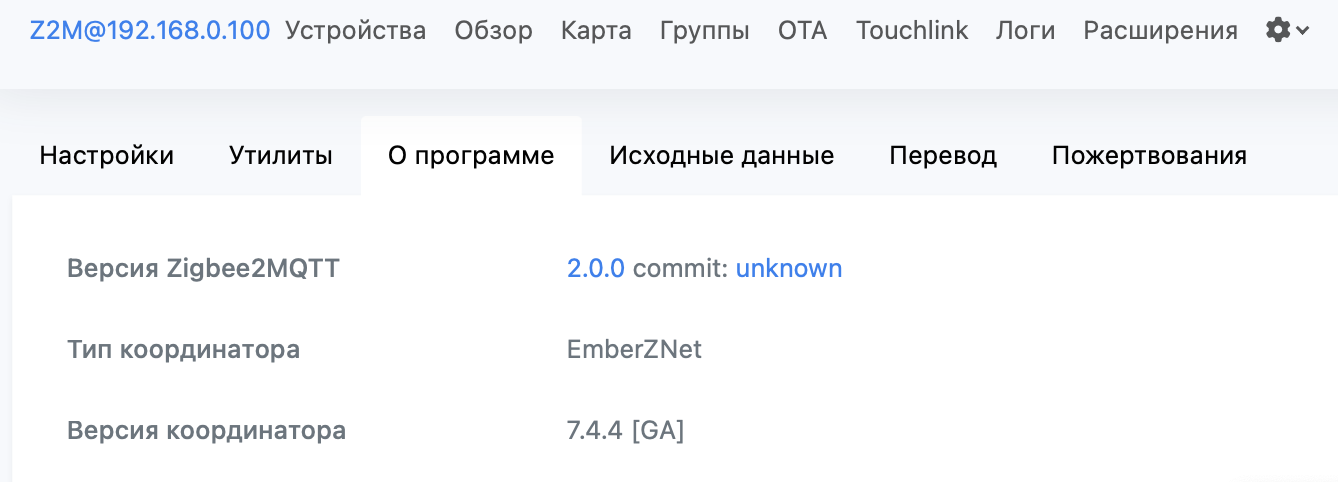Select Группы in the navigation bar
Screen dimensions: 1338x482
click(705, 31)
